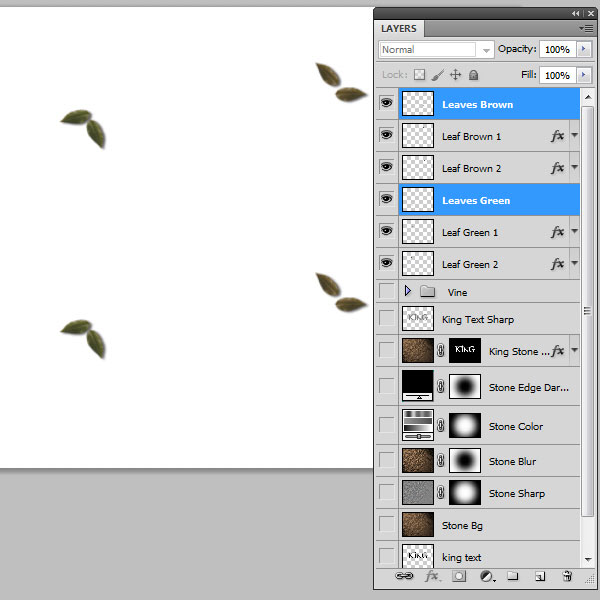
Task: Click the scroll up arrow in layers list
Action: (x=588, y=97)
